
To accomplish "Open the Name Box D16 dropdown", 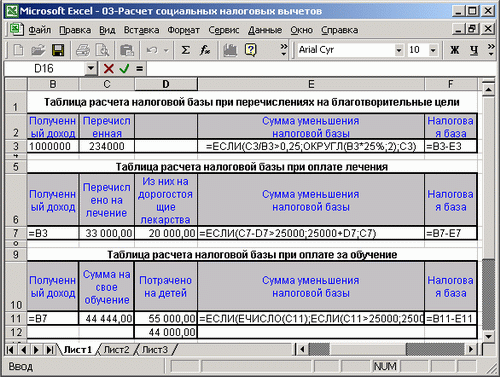I will pos(91,69).
